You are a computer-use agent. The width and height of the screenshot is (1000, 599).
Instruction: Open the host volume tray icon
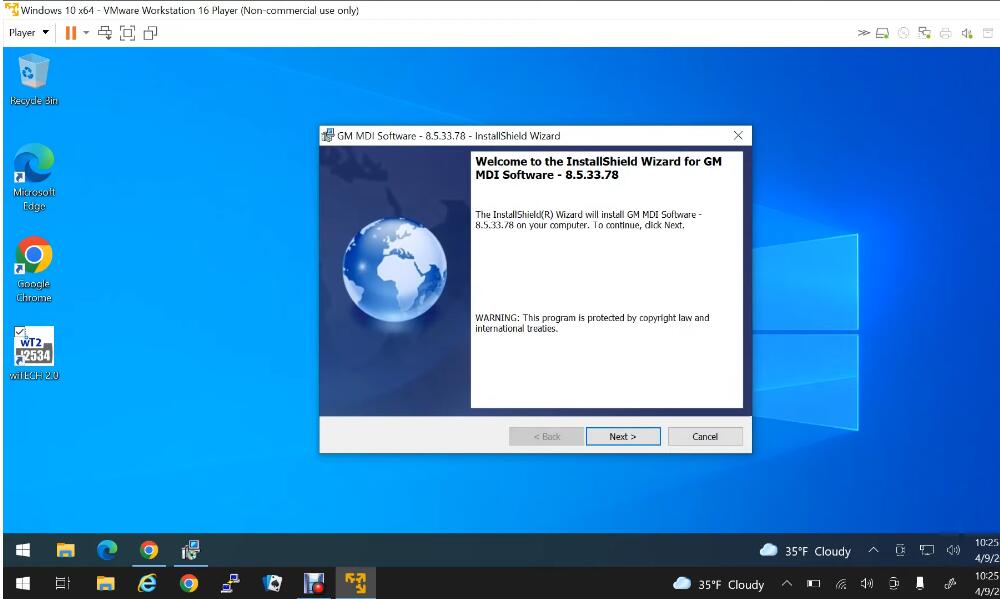(866, 583)
